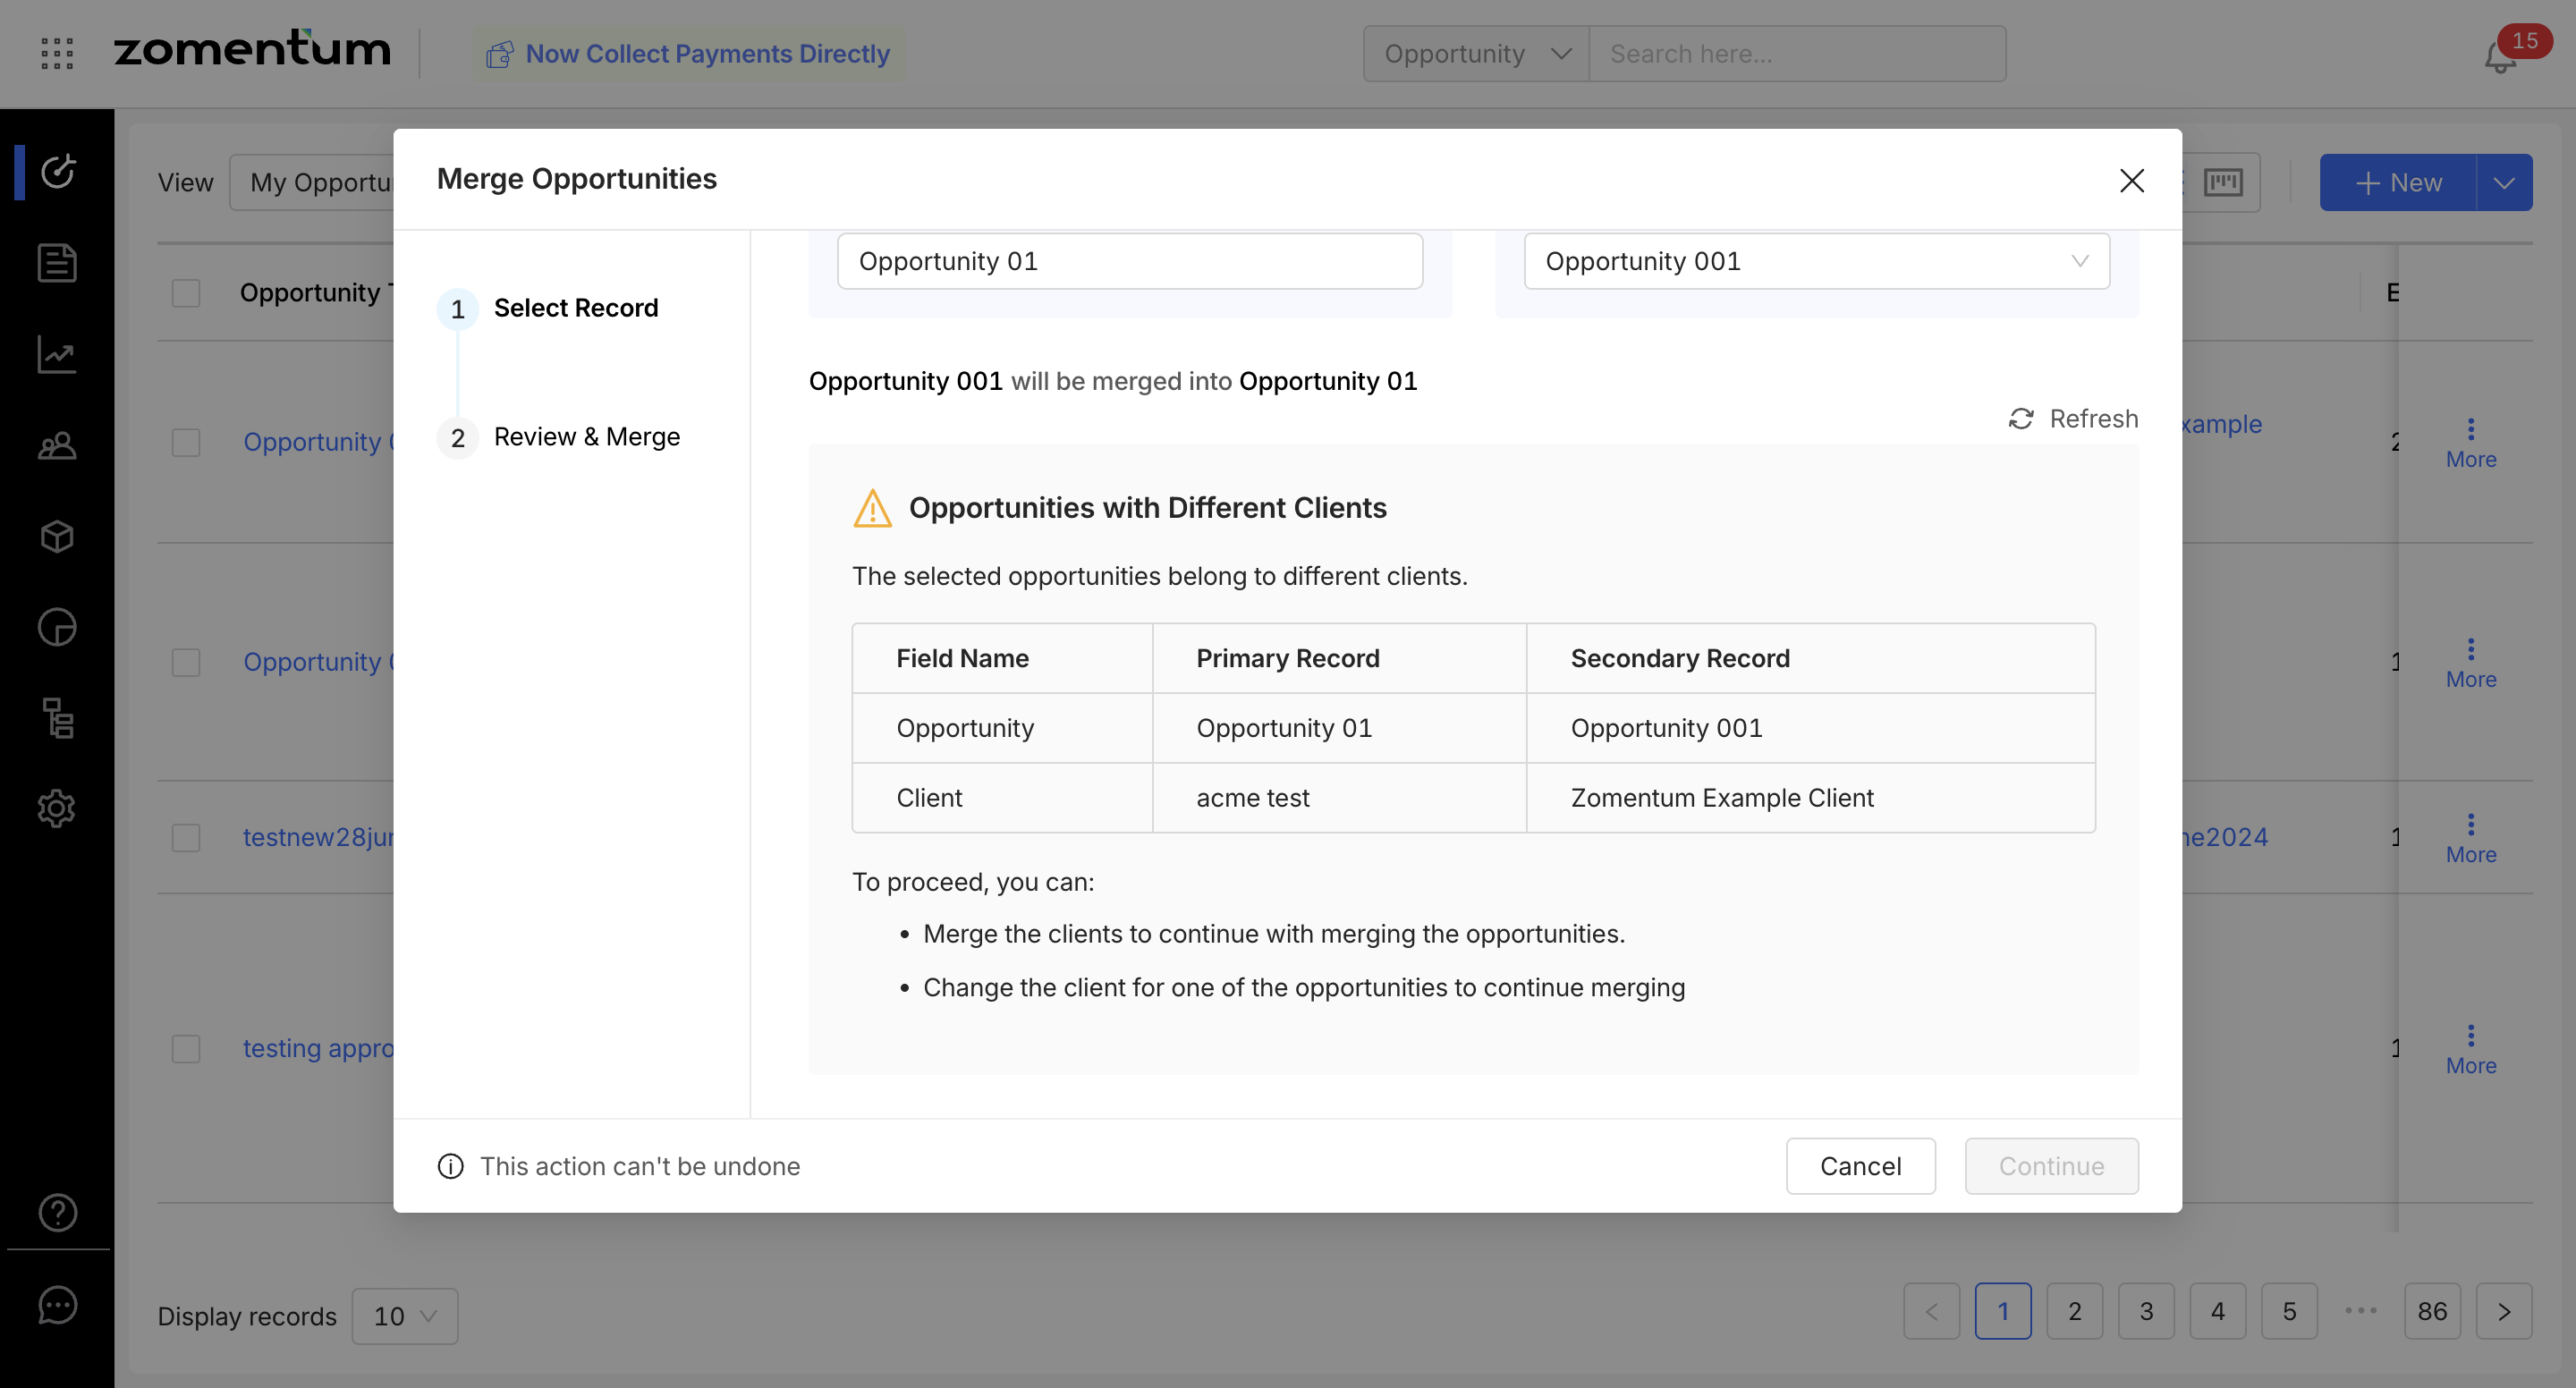Open the app launcher grid icon
Viewport: 2576px width, 1388px height.
click(x=57, y=53)
